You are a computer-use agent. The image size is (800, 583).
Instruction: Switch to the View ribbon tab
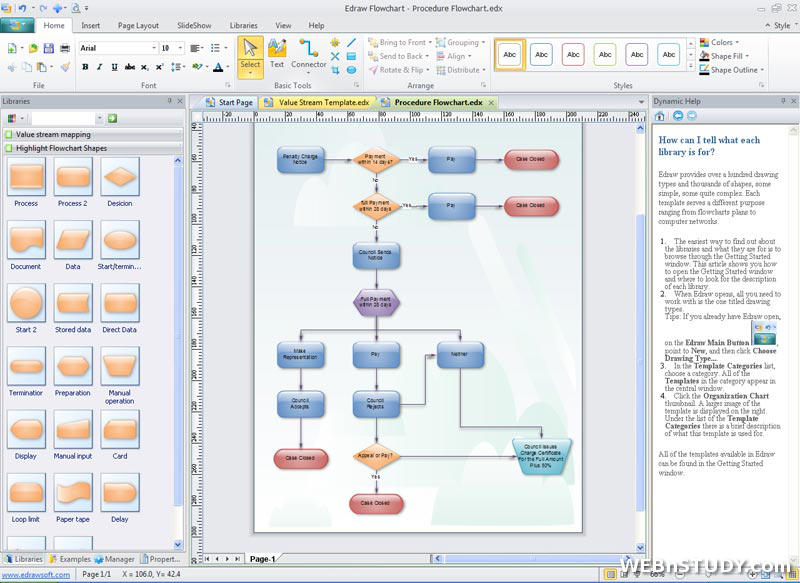(x=283, y=25)
